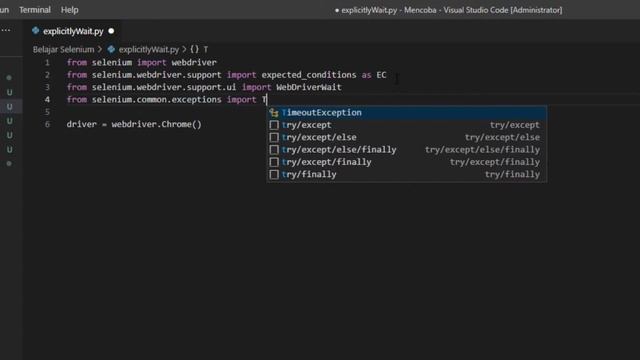
Task: Choose the try/except snippet suggestion
Action: (407, 125)
